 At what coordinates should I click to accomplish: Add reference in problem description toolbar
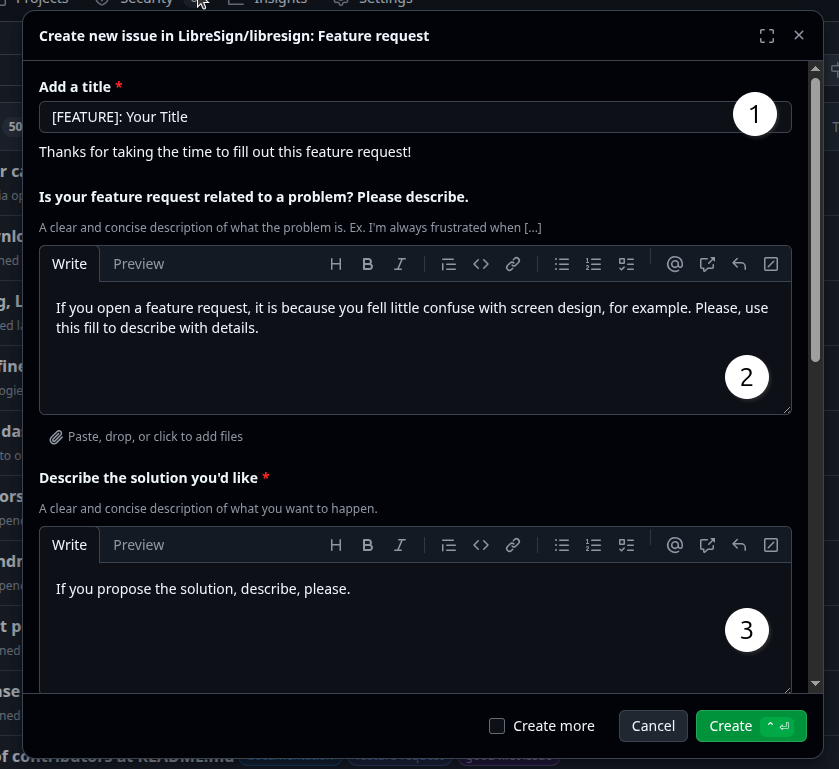[707, 264]
